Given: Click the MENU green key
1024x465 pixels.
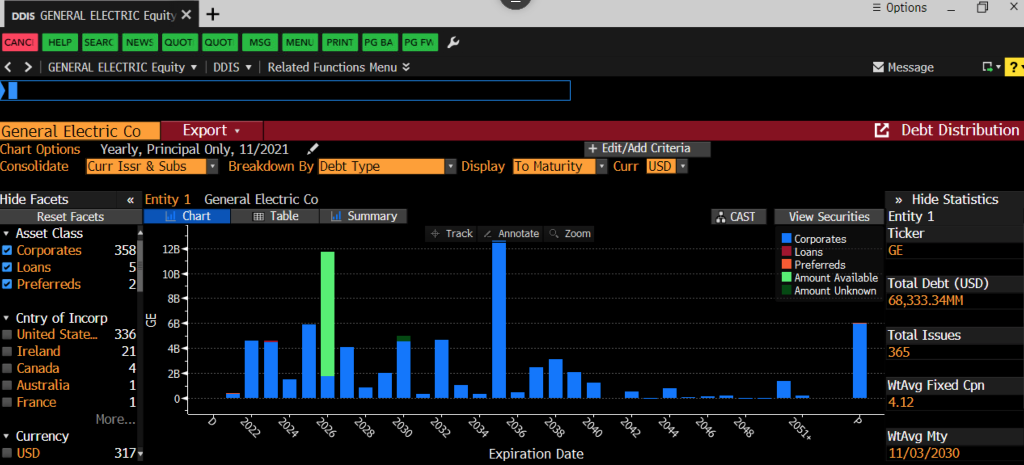Looking at the screenshot, I should pos(300,42).
